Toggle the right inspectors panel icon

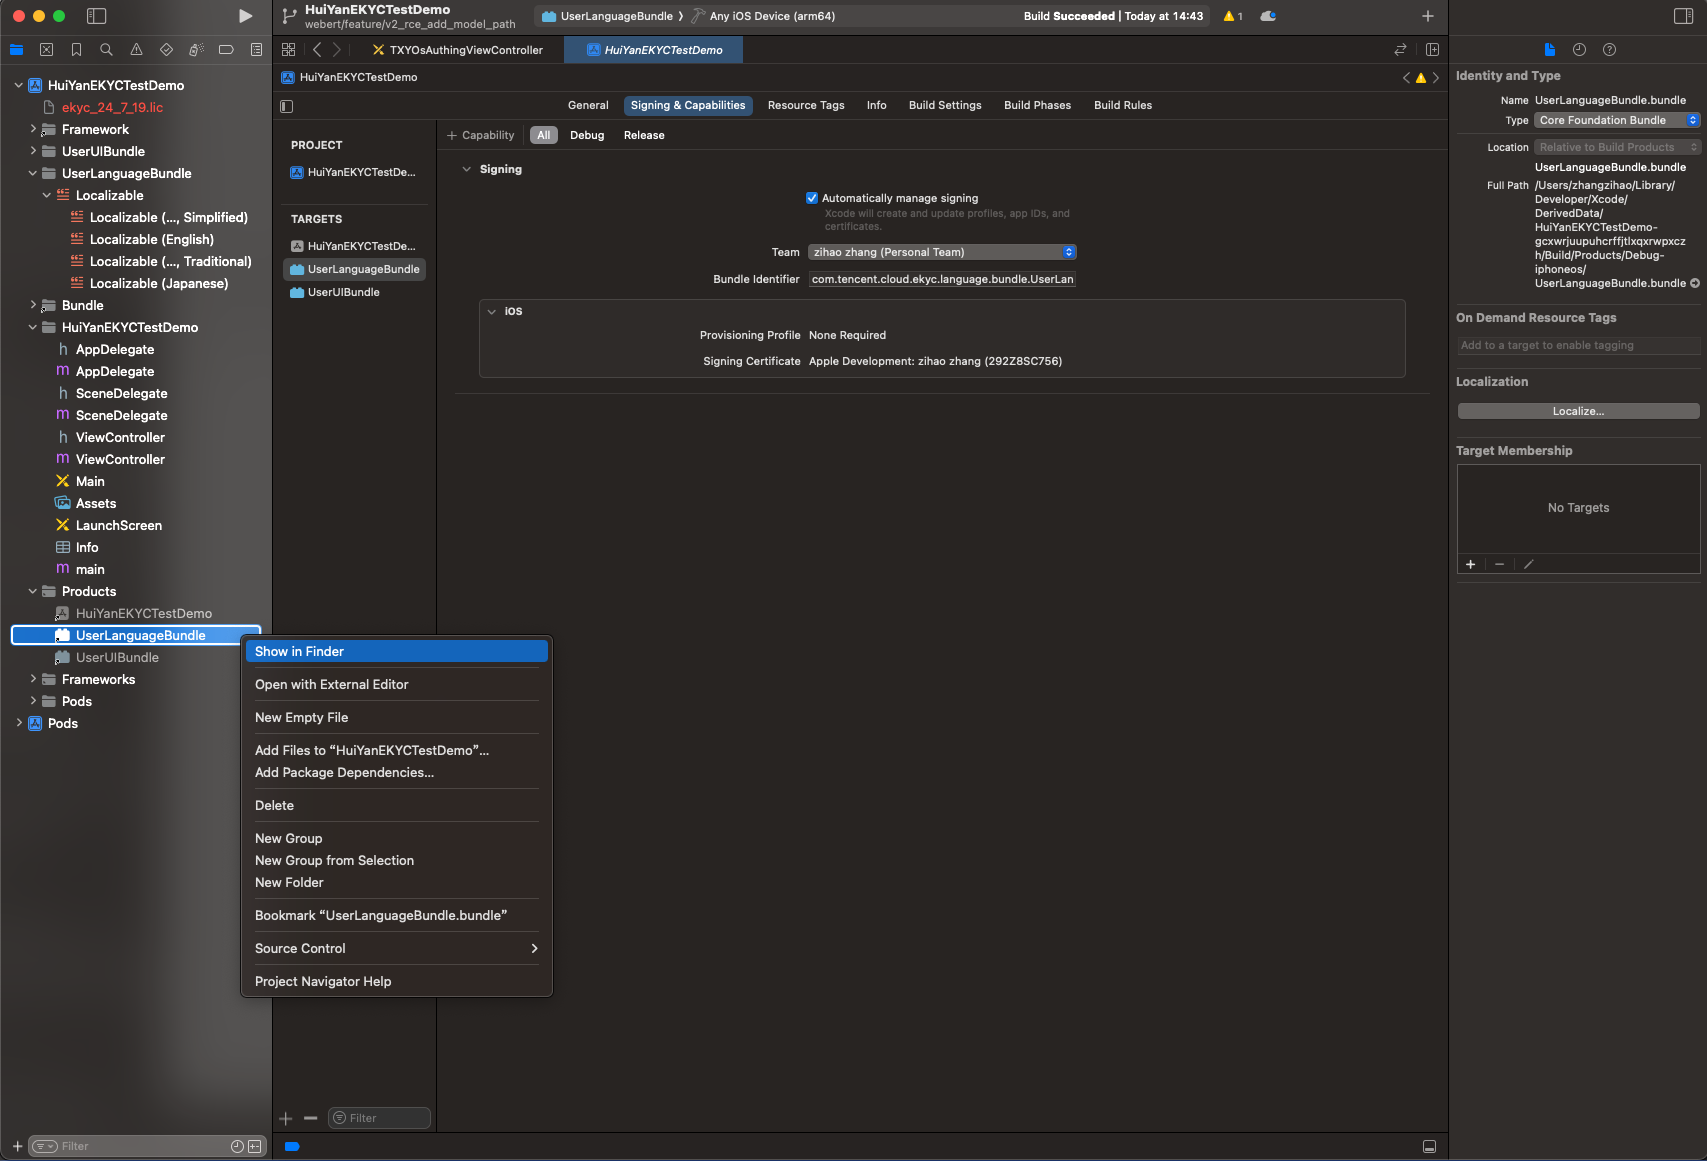point(1683,16)
